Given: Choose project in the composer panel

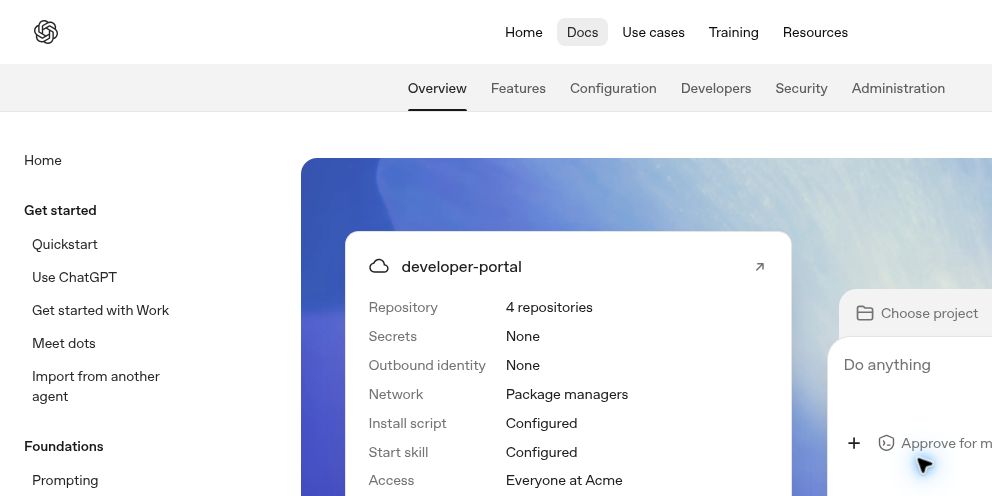Looking at the screenshot, I should (917, 313).
